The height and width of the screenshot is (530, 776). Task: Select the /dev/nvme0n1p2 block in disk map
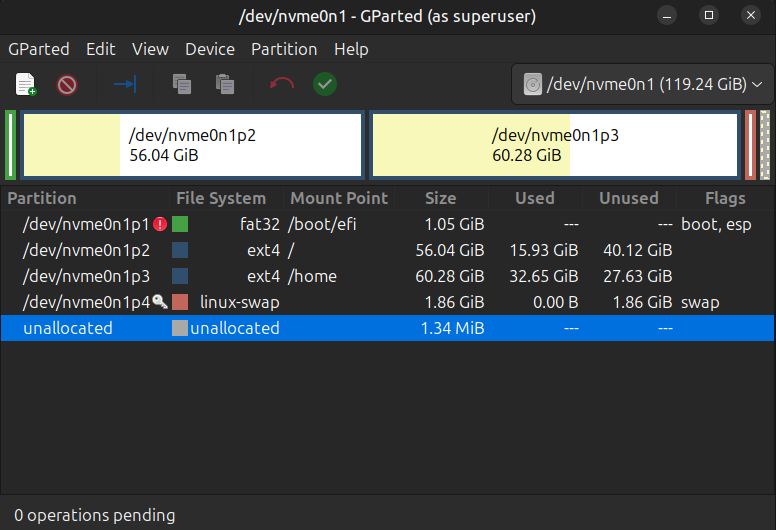click(192, 145)
